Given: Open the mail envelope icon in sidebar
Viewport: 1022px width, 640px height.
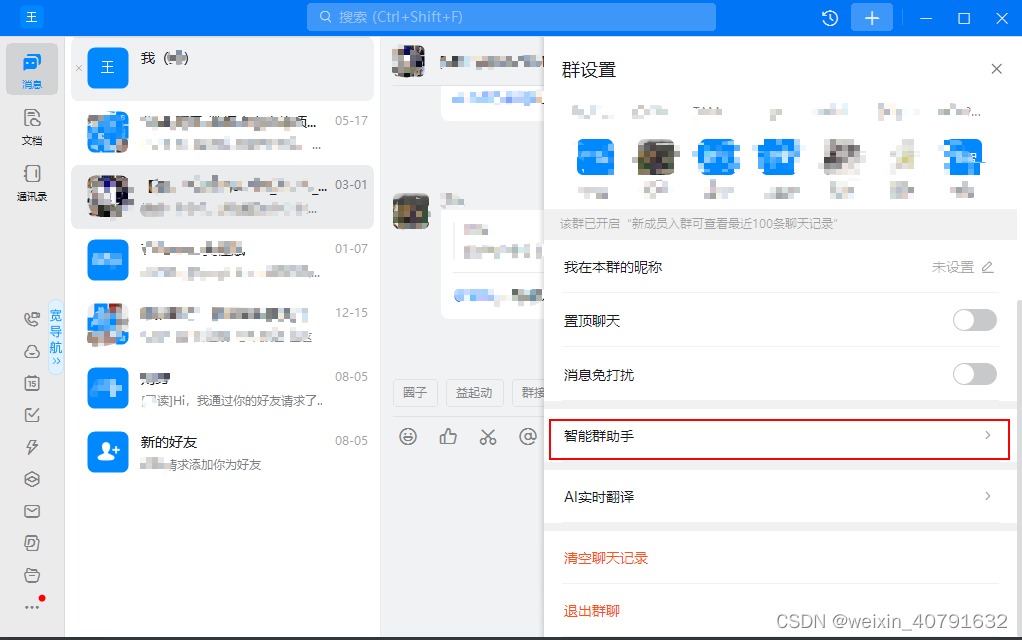Looking at the screenshot, I should [31, 511].
